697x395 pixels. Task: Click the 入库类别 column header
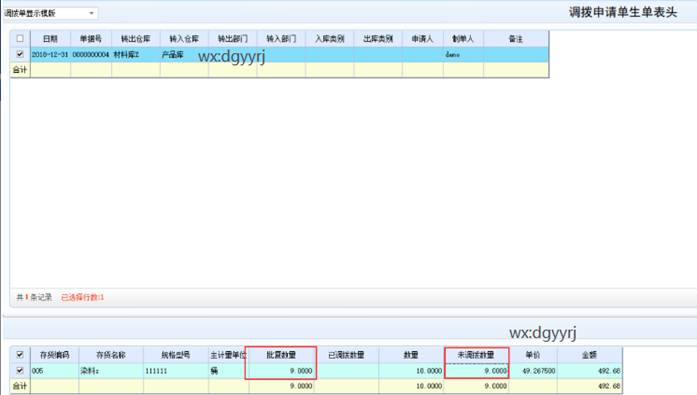(x=329, y=39)
